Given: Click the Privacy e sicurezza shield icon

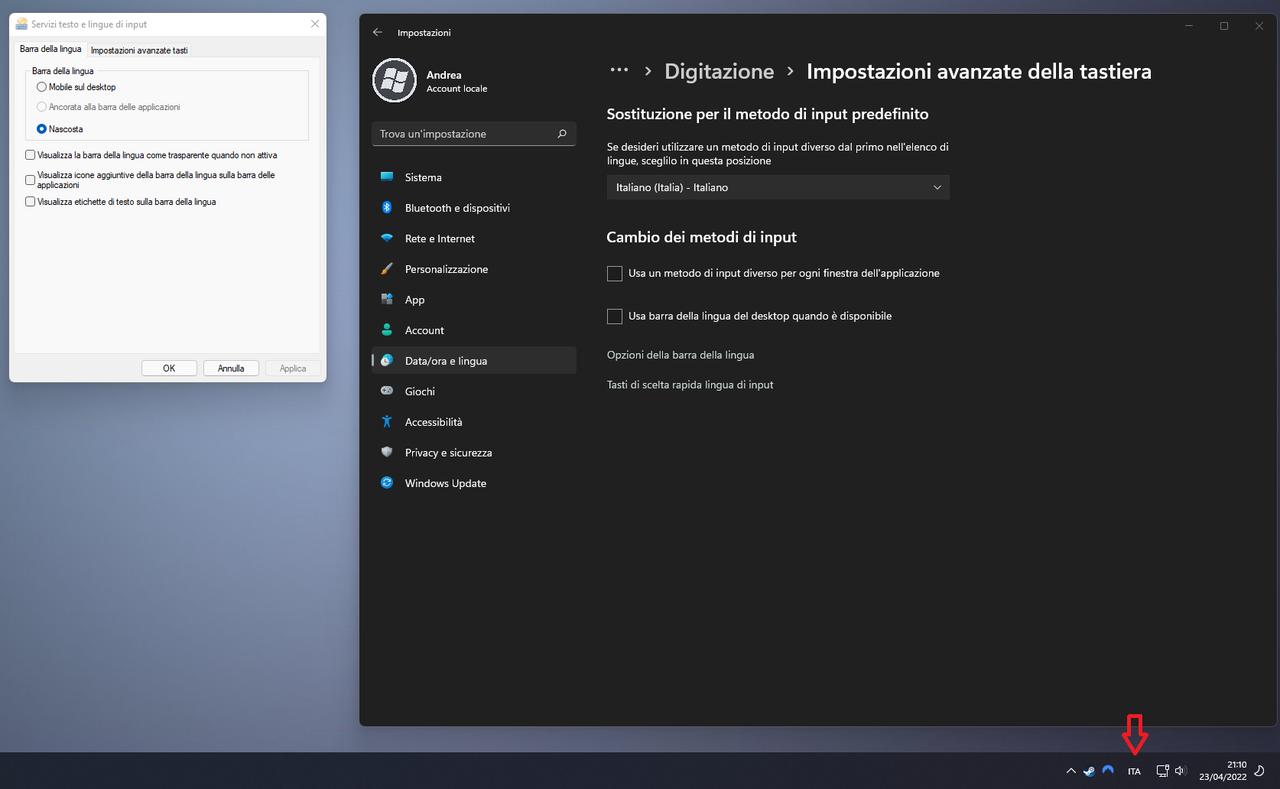Looking at the screenshot, I should tap(387, 452).
